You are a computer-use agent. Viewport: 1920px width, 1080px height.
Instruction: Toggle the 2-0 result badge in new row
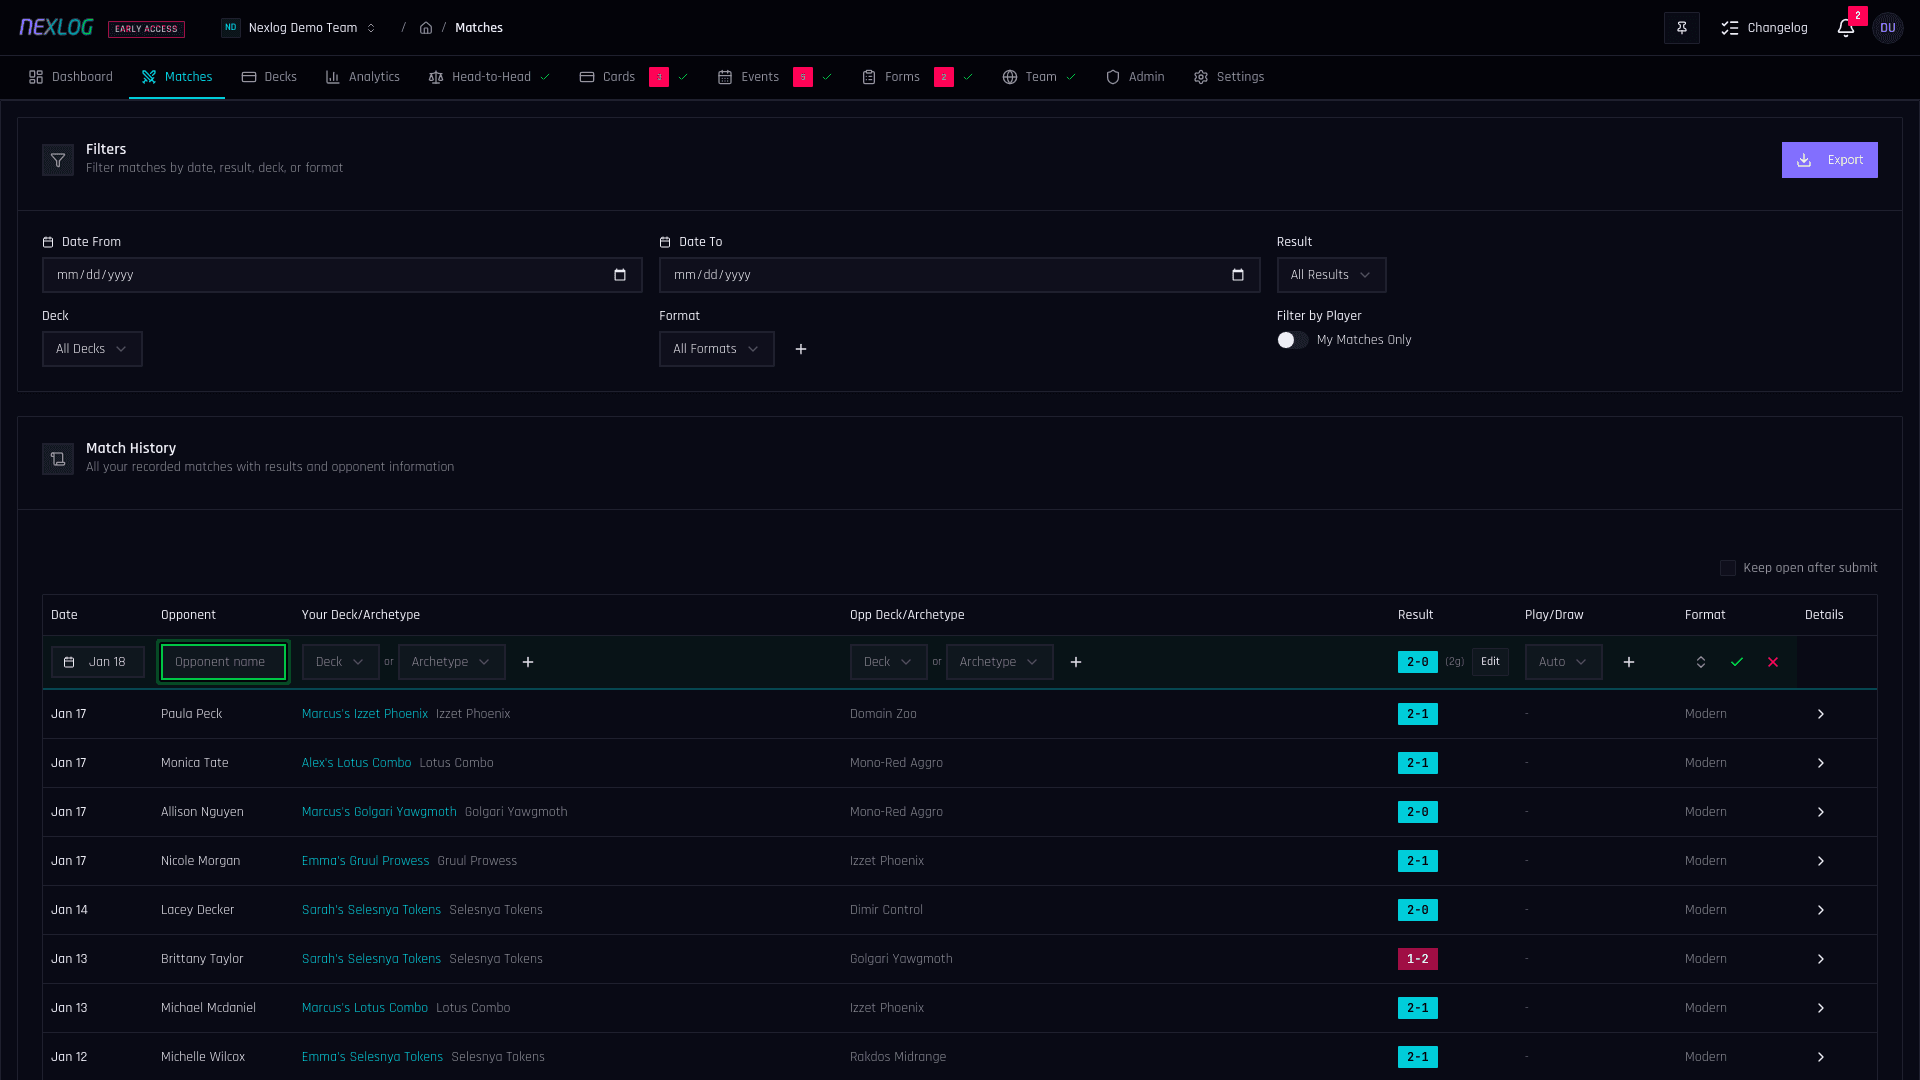coord(1418,662)
